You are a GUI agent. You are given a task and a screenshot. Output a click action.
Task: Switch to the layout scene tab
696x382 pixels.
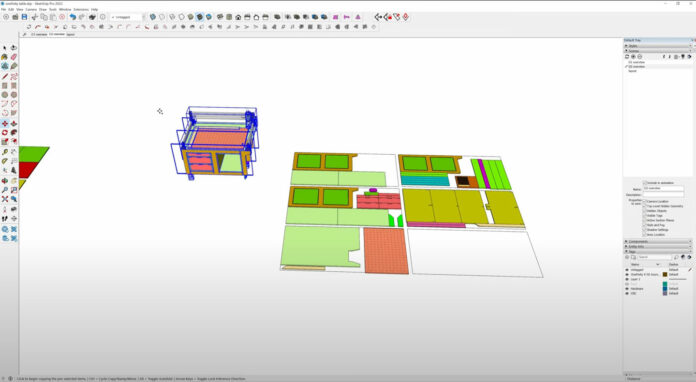tap(70, 34)
